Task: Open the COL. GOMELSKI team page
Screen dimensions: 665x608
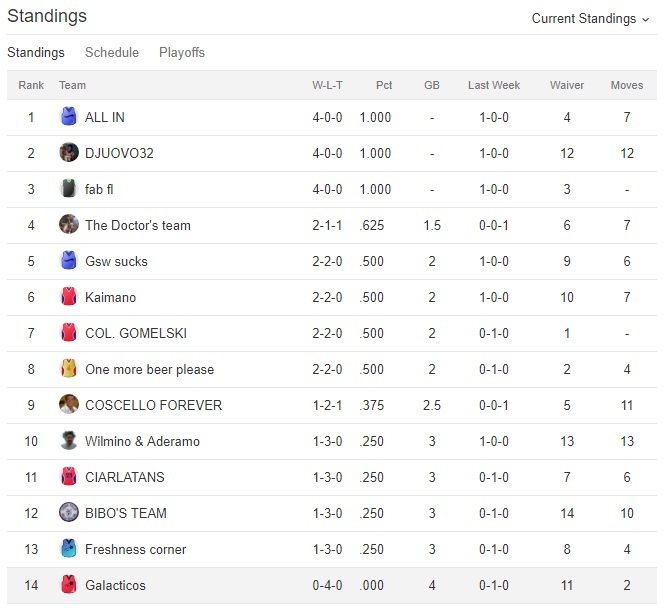Action: [x=136, y=333]
